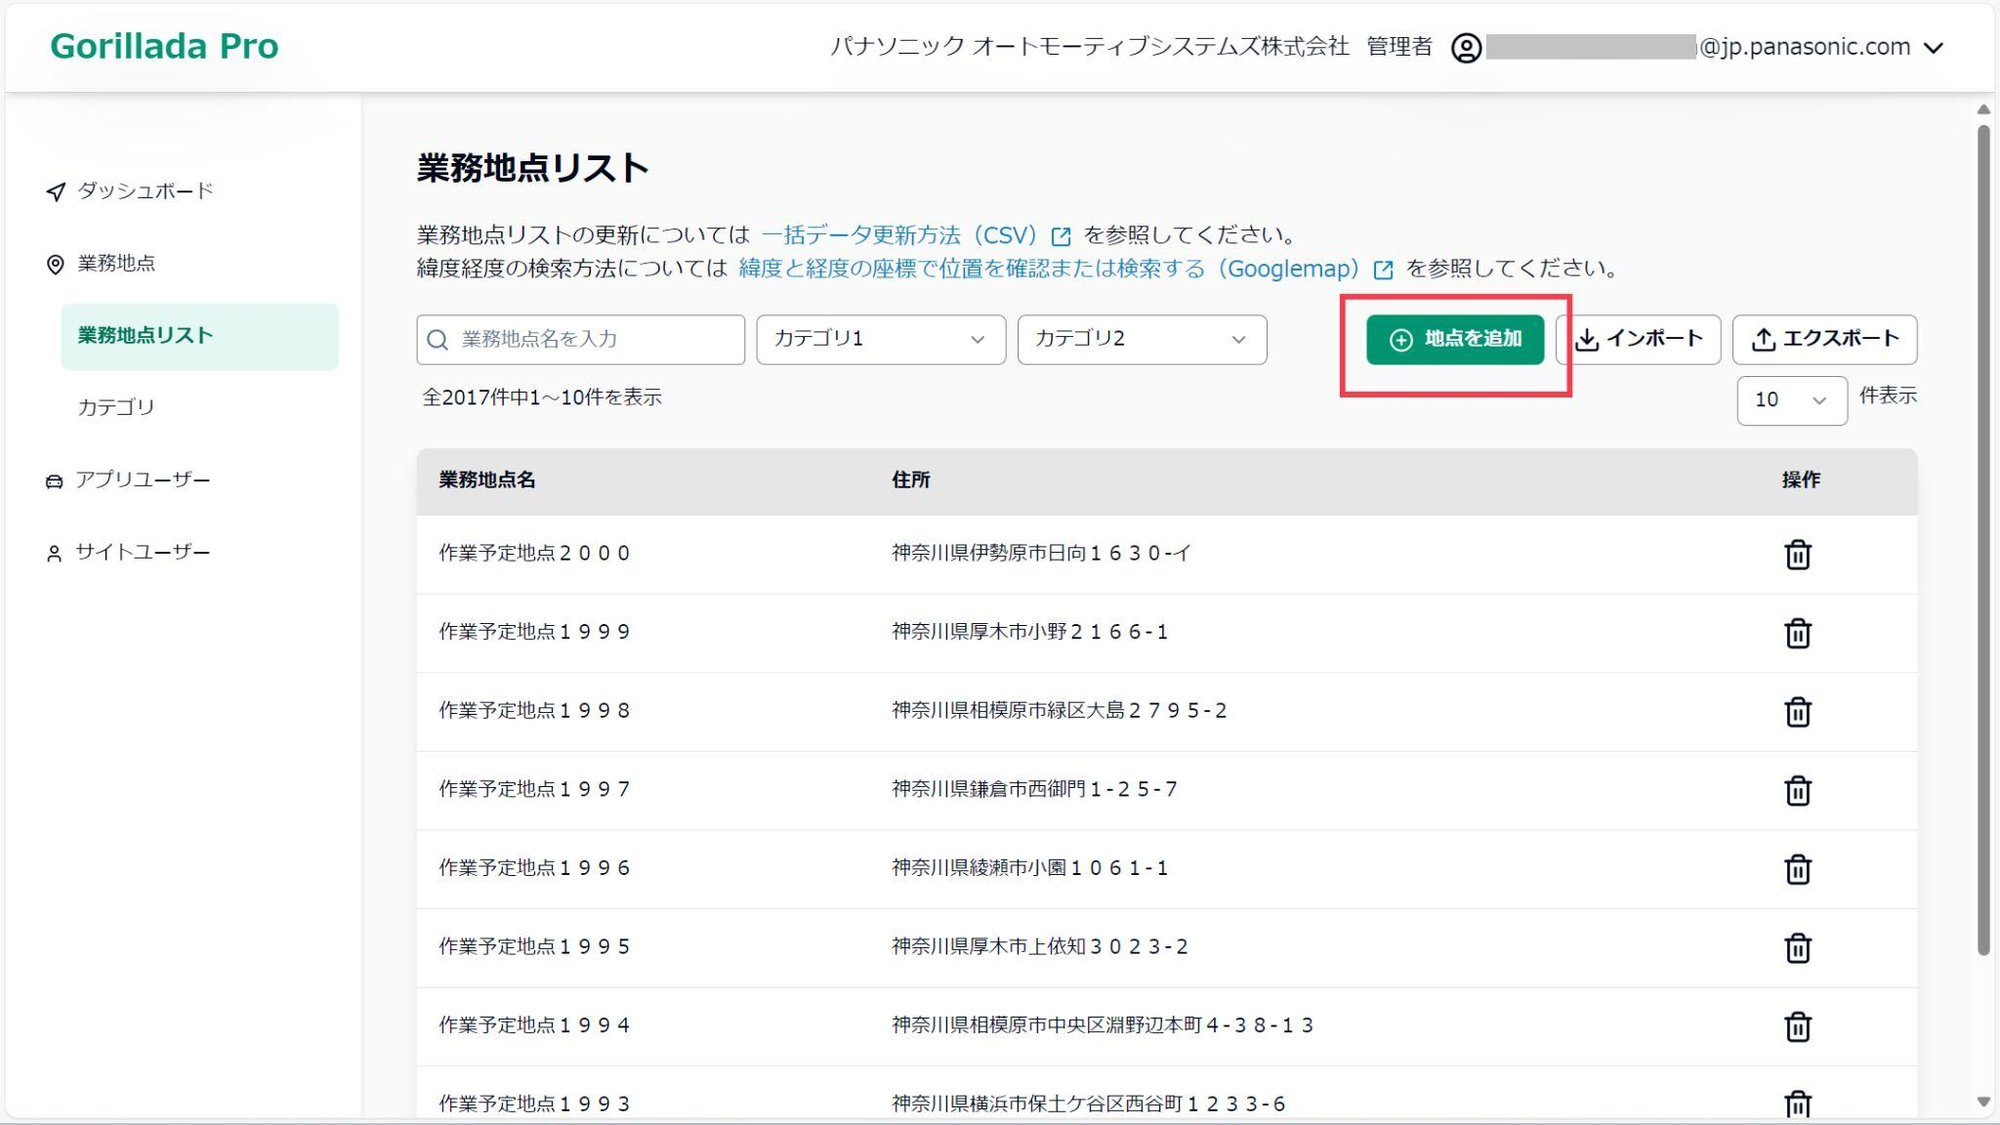The image size is (2000, 1125).
Task: Click the person icon beside サイトユーザー
Action: click(54, 553)
